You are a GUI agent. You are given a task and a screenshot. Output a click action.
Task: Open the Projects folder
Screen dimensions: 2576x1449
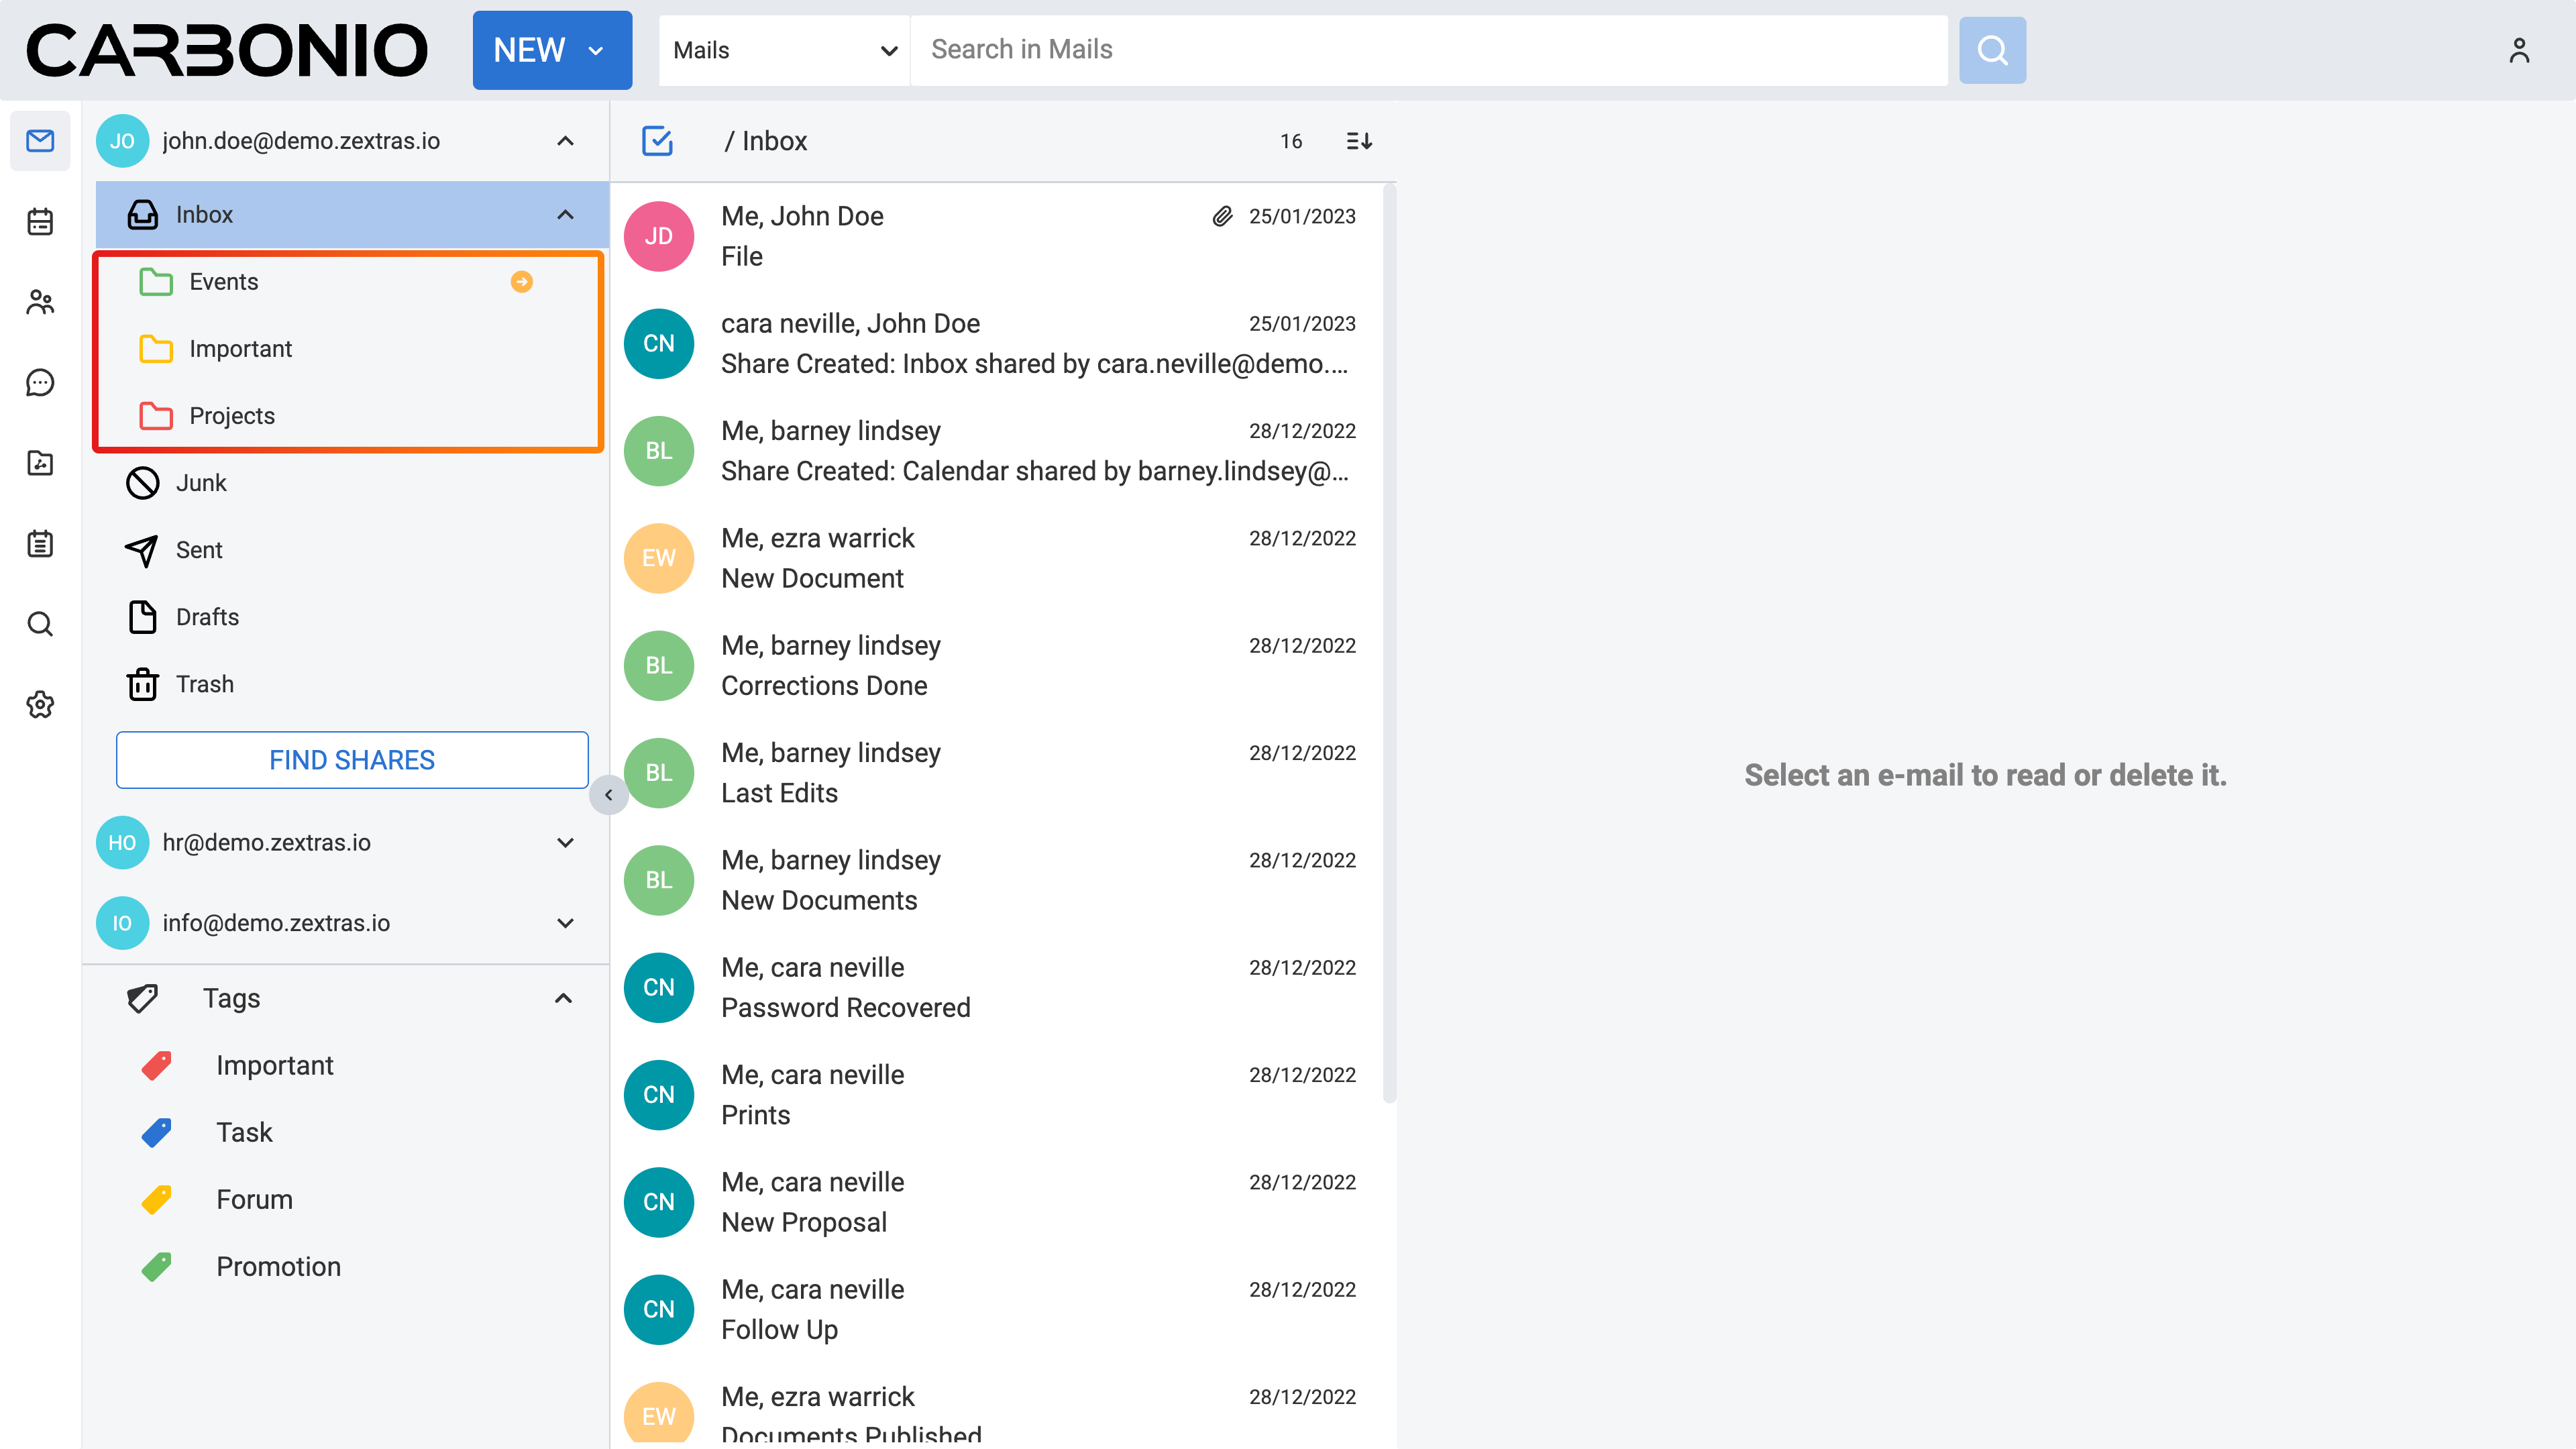[x=232, y=416]
